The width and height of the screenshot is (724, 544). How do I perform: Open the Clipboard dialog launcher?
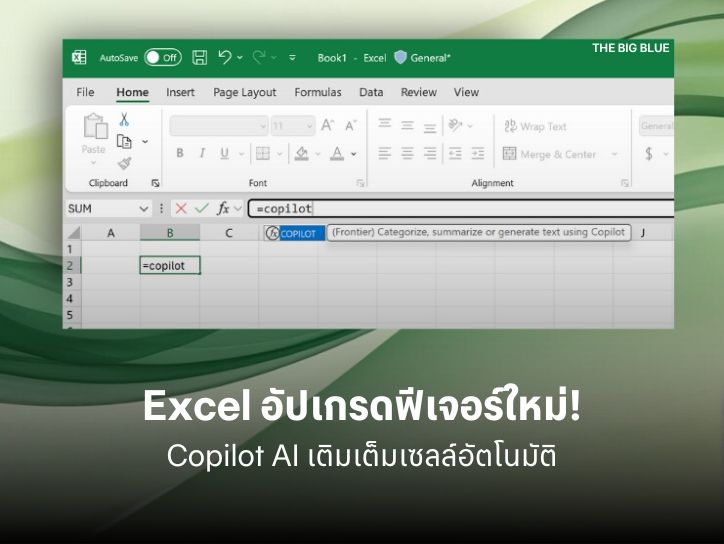click(x=156, y=183)
